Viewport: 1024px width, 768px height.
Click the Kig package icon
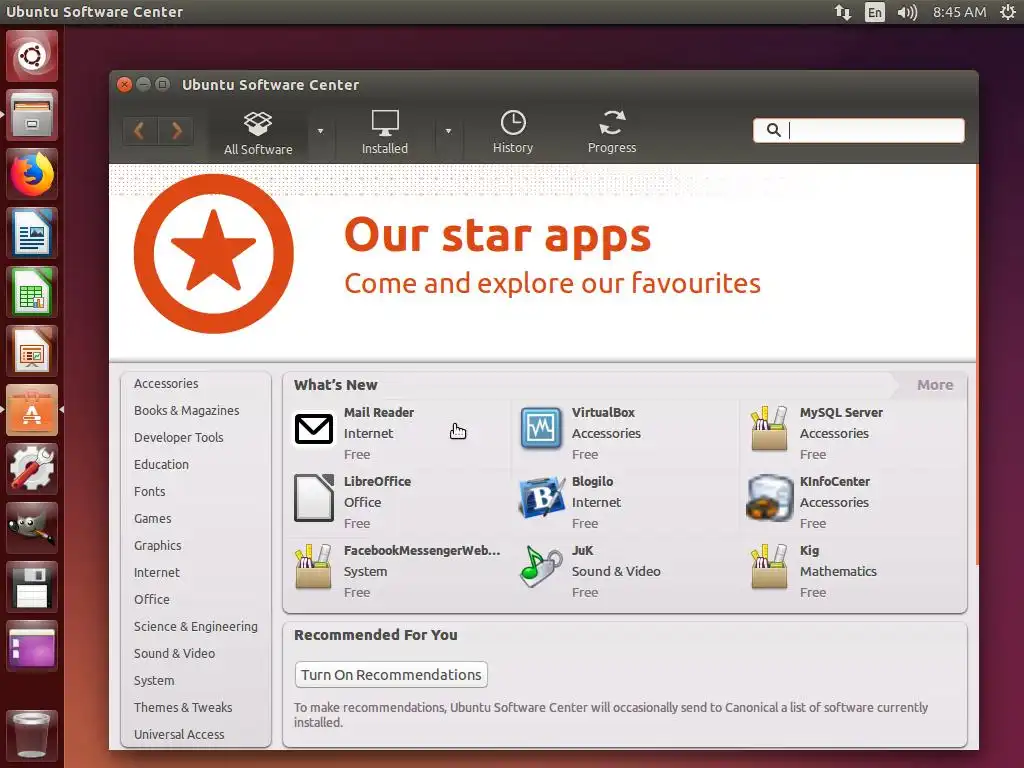coord(769,567)
